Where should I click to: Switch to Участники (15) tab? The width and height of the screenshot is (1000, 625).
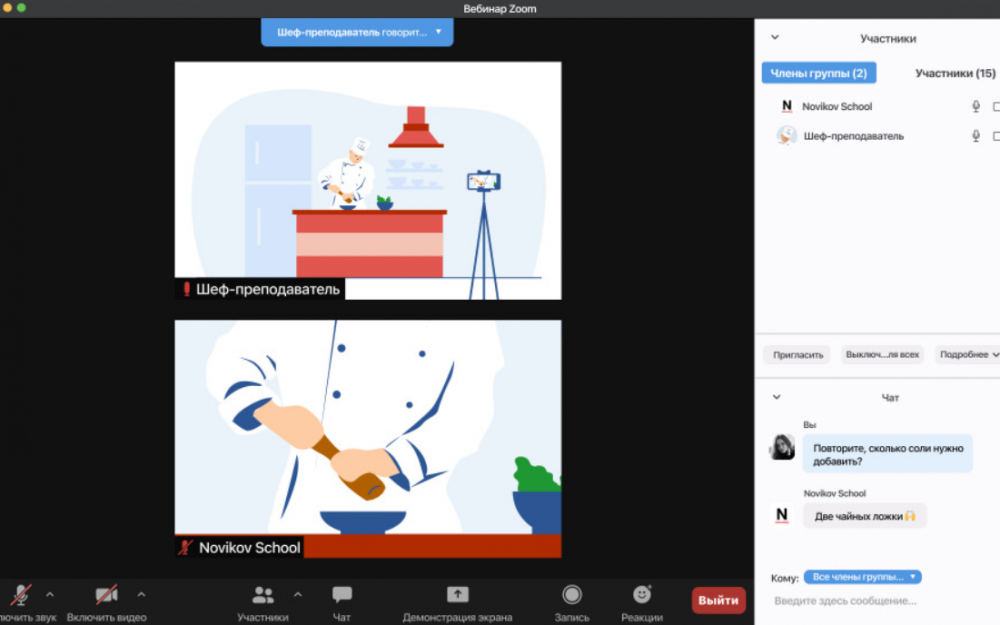tap(955, 73)
